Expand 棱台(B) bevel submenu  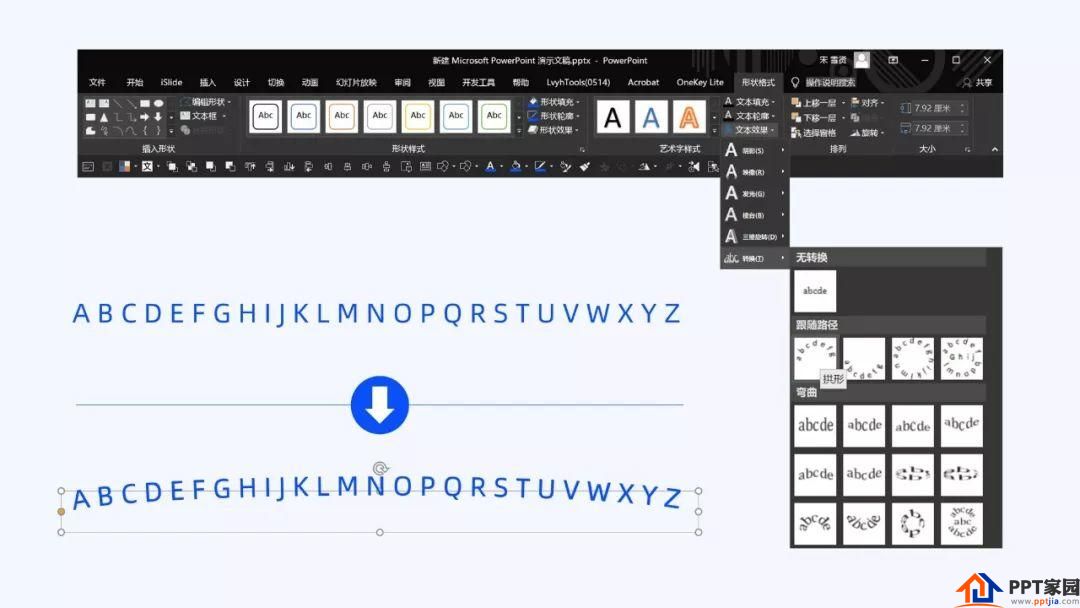click(754, 215)
